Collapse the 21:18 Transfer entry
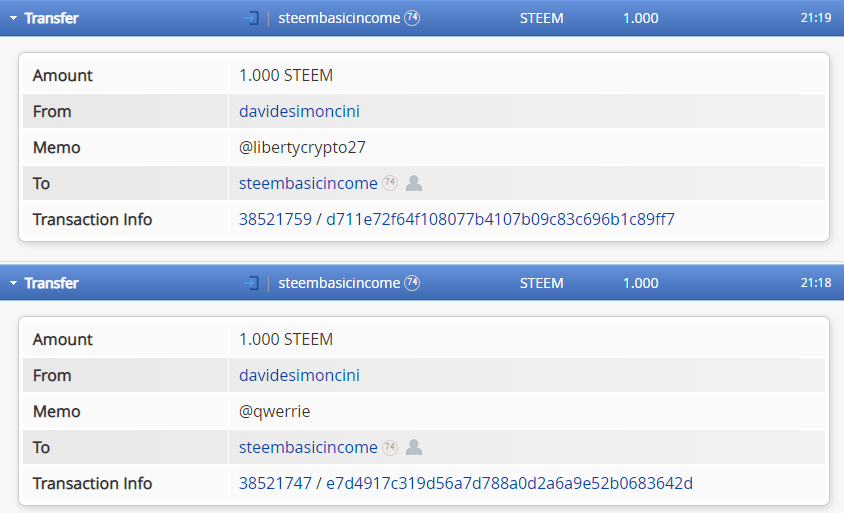844x513 pixels. [13, 283]
